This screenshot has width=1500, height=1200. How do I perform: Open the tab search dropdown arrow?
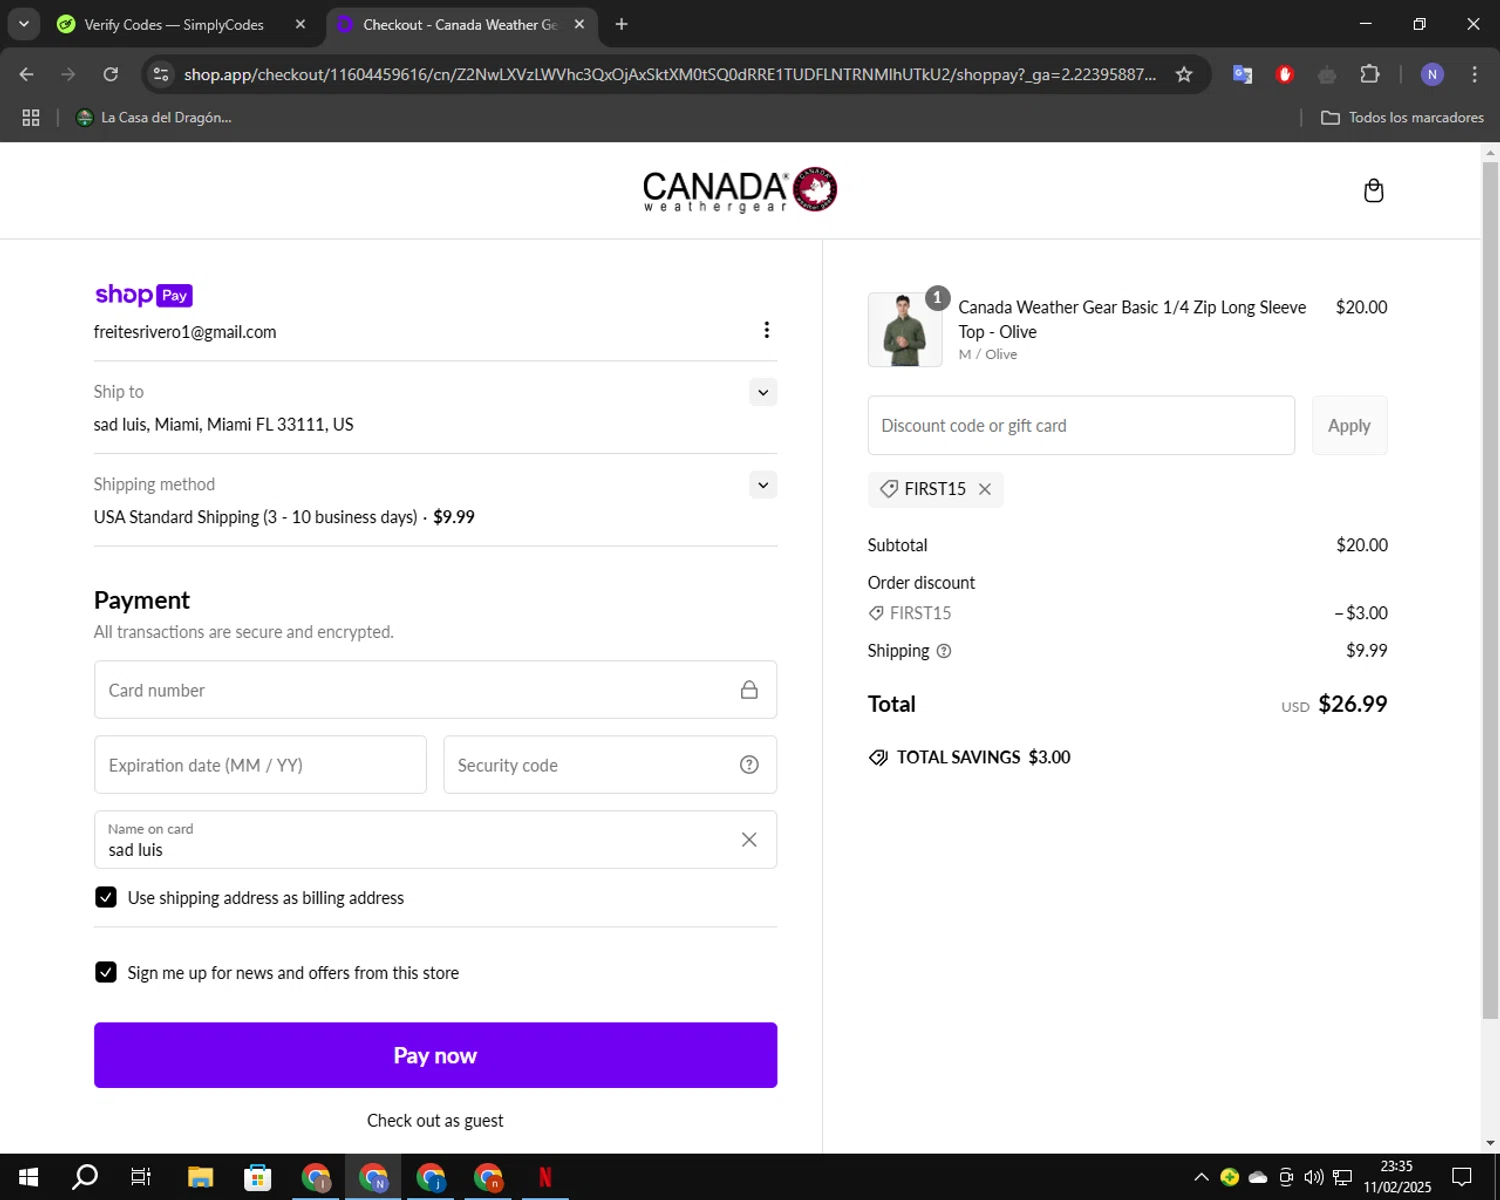point(23,24)
